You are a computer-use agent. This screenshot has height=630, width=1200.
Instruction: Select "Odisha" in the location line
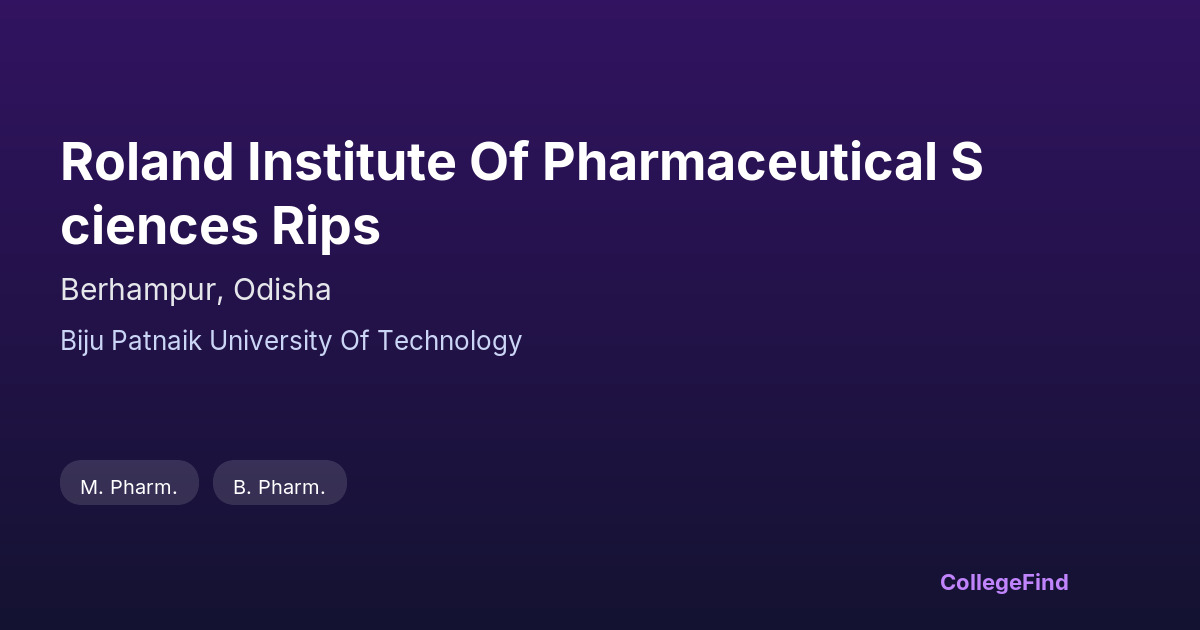click(282, 290)
